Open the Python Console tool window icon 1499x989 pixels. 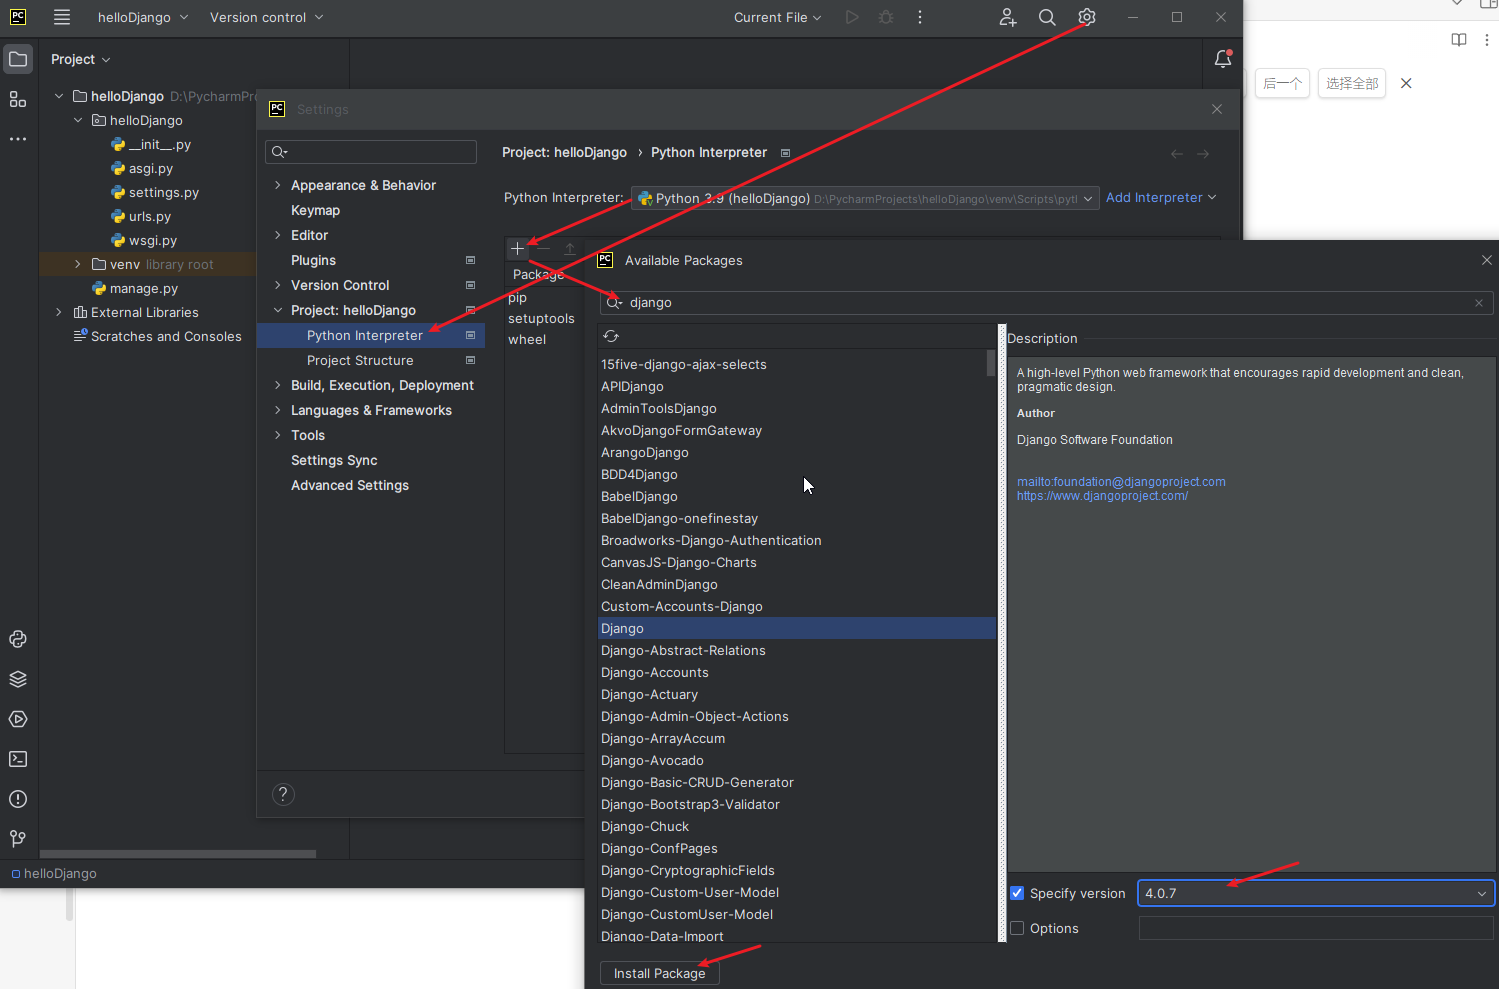[x=18, y=639]
